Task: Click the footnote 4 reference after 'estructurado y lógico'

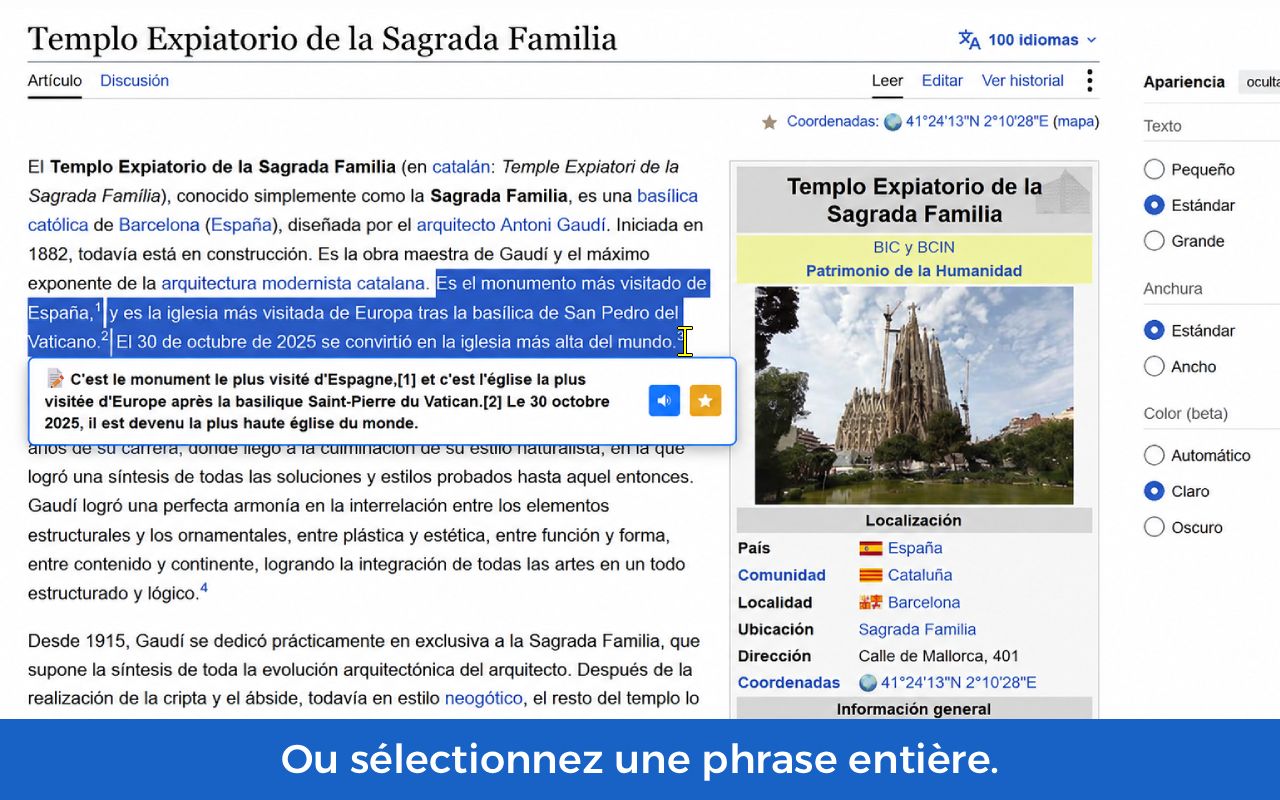Action: click(204, 588)
